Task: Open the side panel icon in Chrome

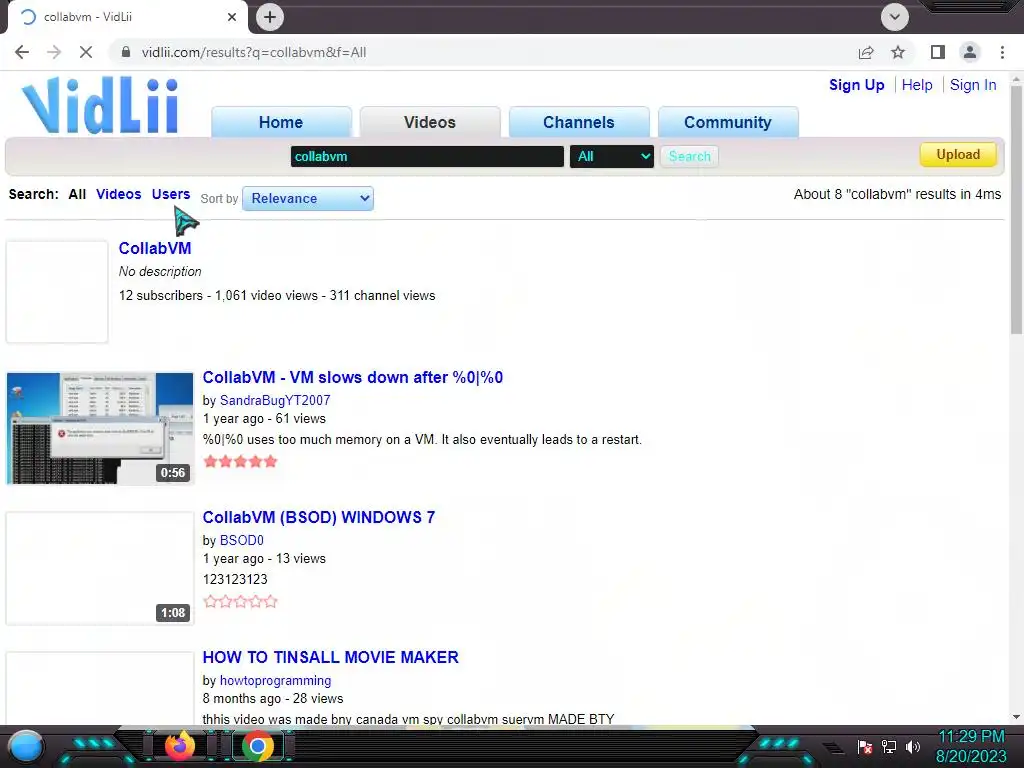Action: click(x=938, y=52)
